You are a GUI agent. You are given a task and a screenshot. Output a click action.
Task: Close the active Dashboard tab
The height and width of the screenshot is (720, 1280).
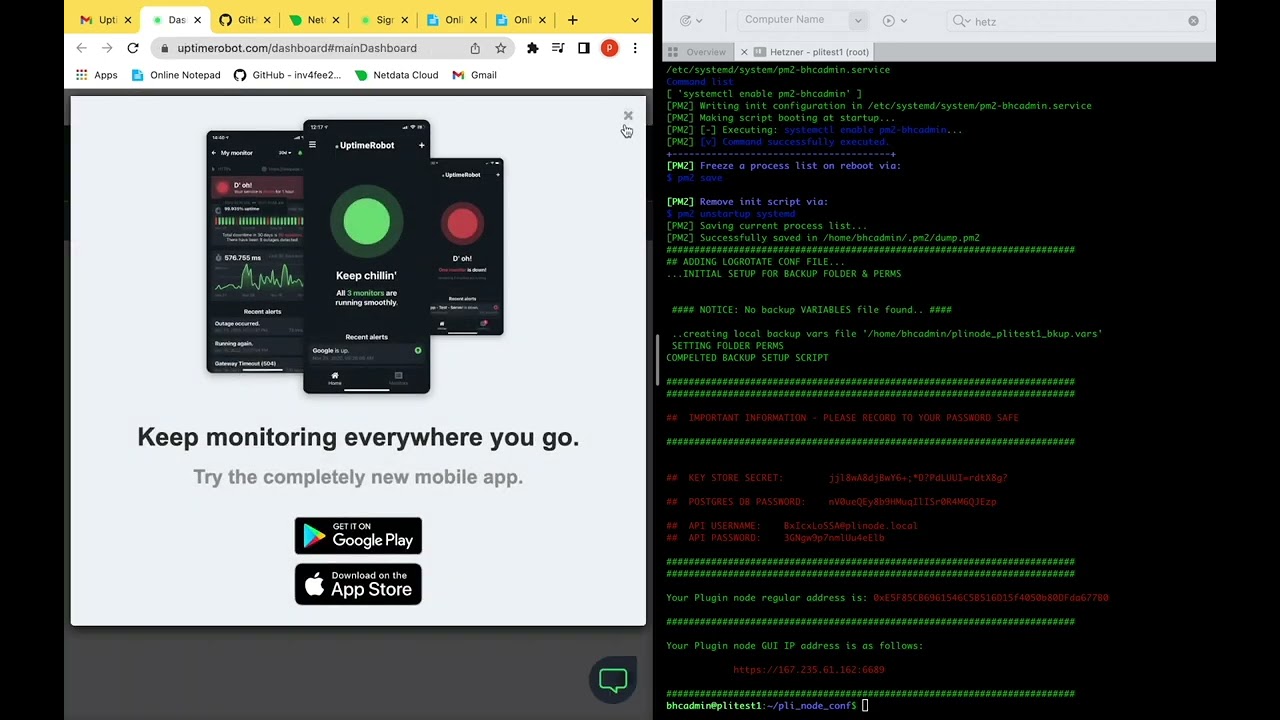pos(197,20)
